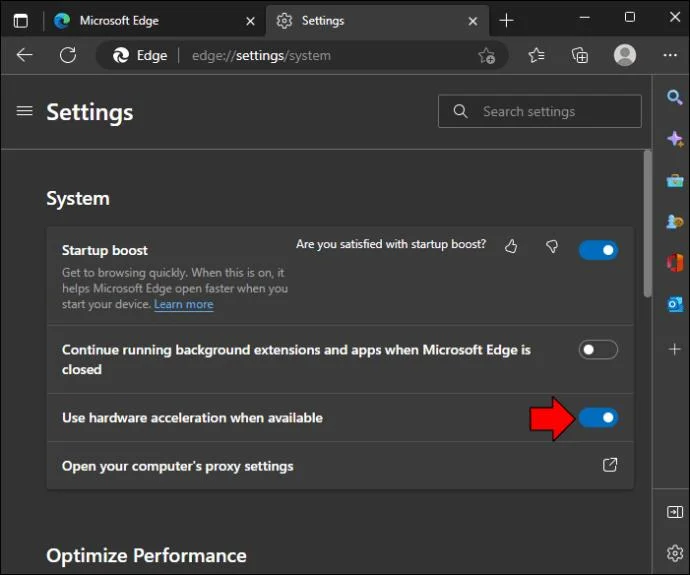Image resolution: width=690 pixels, height=575 pixels.
Task: Switch to the Microsoft Edge tab
Action: (x=154, y=21)
